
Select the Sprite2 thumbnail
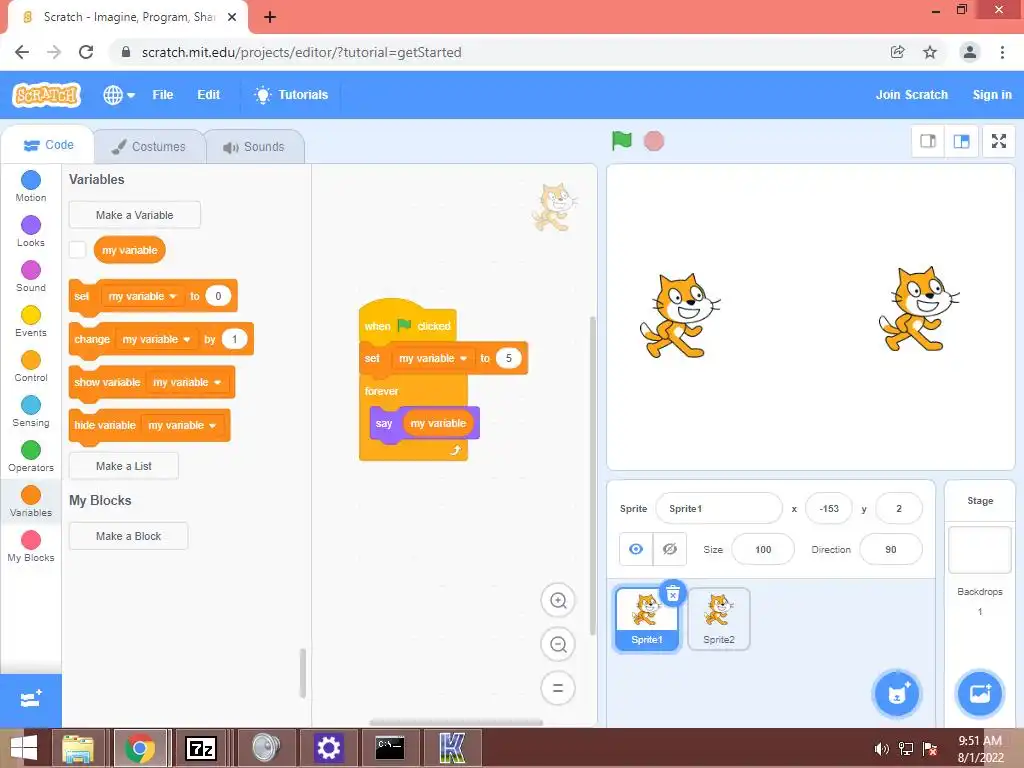[x=718, y=618]
